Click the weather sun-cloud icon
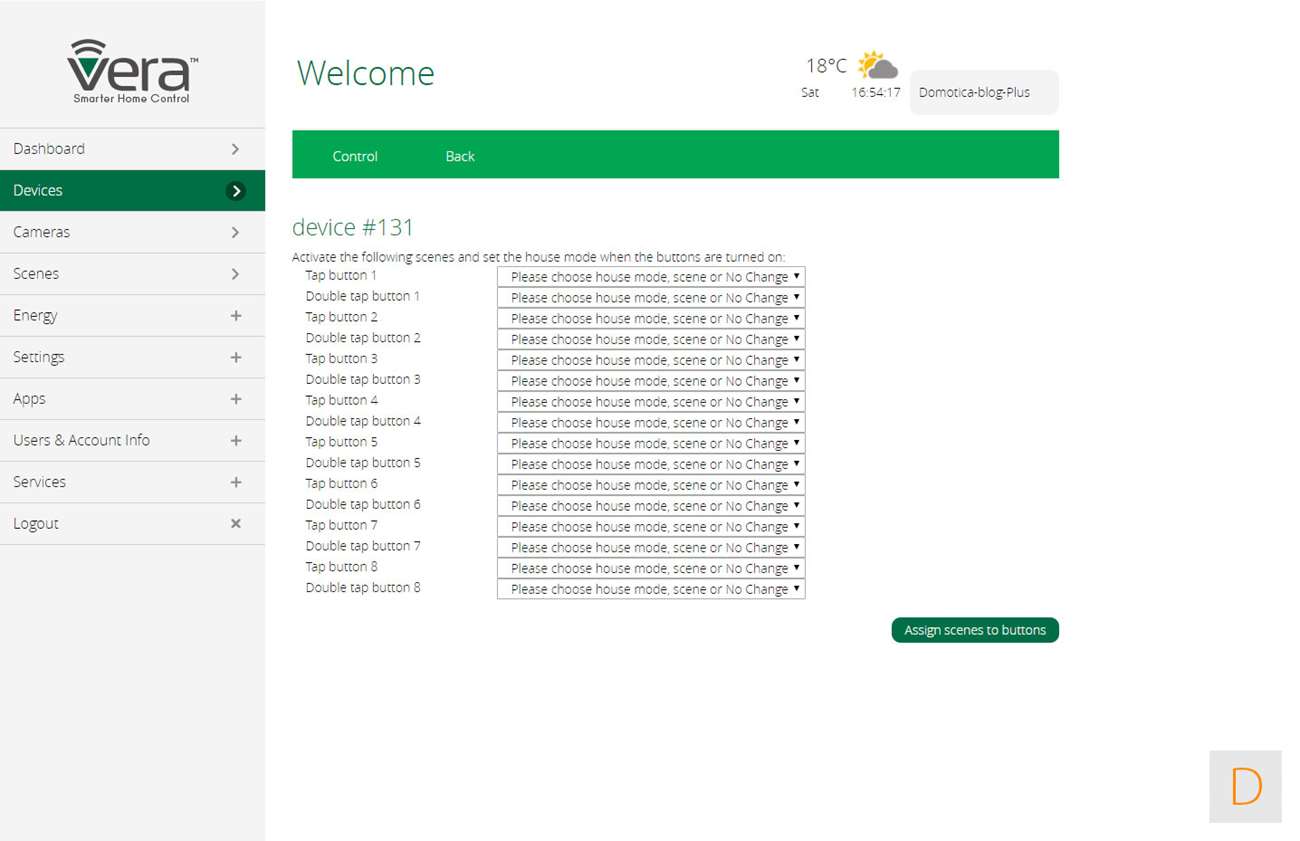1300x841 pixels. pyautogui.click(x=877, y=66)
